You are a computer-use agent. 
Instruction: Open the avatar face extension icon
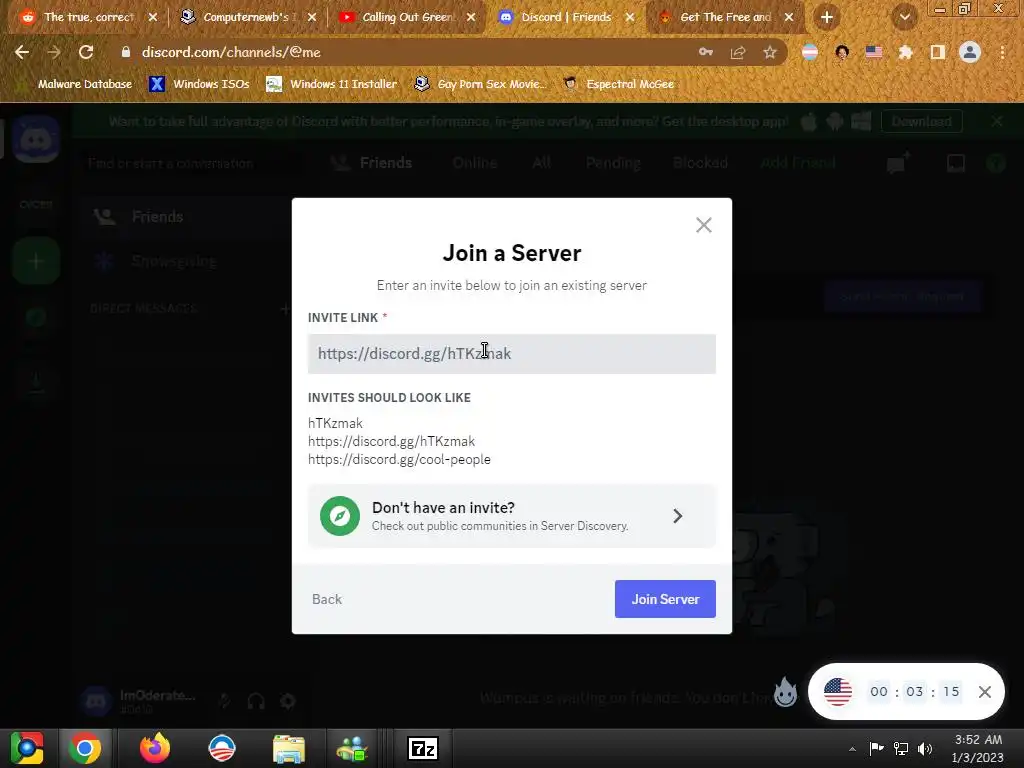click(x=842, y=52)
